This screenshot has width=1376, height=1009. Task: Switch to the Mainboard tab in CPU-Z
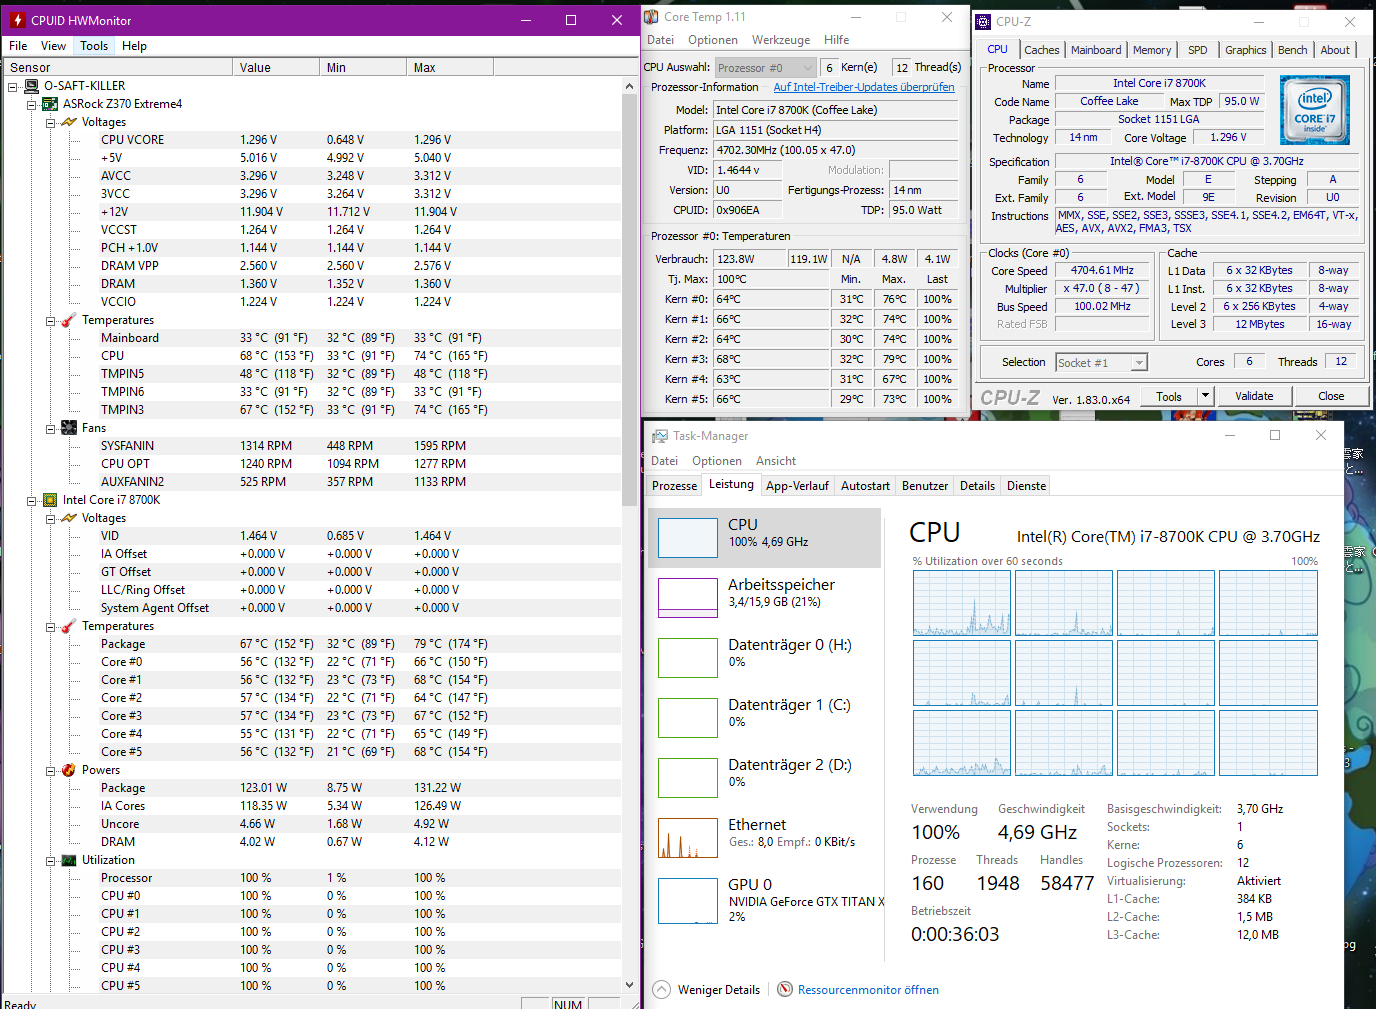pyautogui.click(x=1096, y=50)
